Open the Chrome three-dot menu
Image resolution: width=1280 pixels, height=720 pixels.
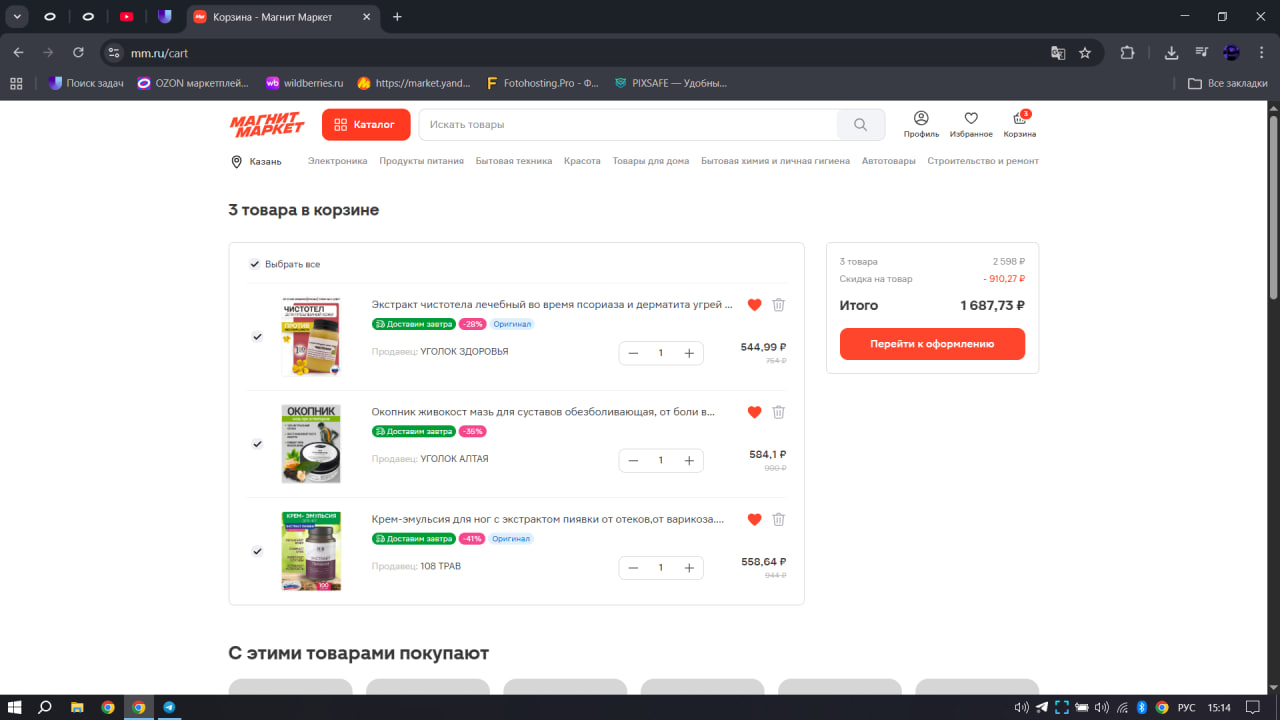(x=1261, y=53)
